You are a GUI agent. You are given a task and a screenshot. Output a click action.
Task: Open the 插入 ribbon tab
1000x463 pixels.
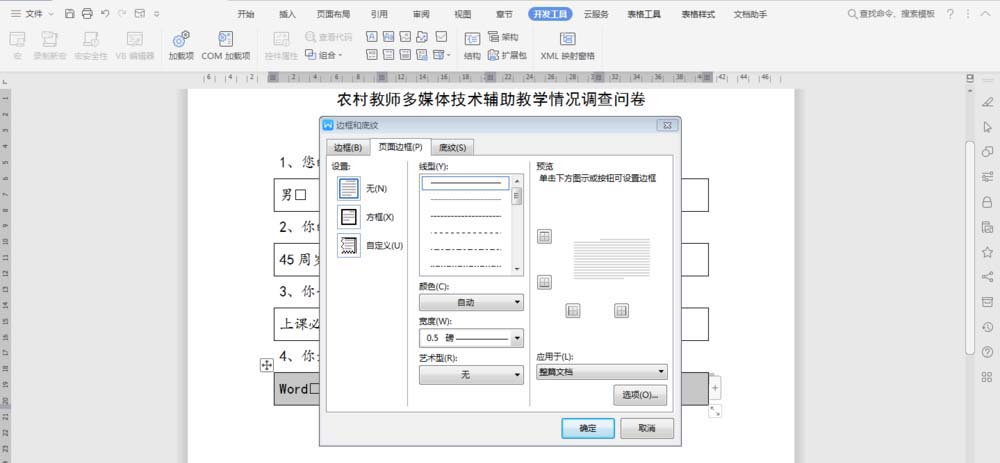point(287,14)
